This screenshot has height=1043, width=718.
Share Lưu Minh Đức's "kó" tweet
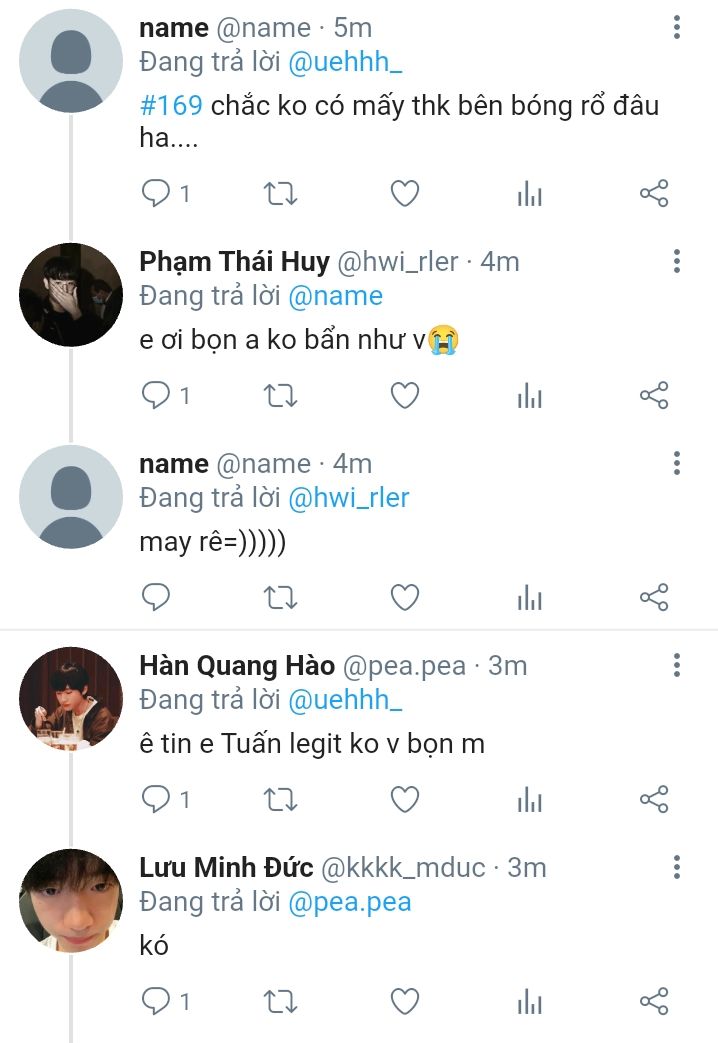653,1001
